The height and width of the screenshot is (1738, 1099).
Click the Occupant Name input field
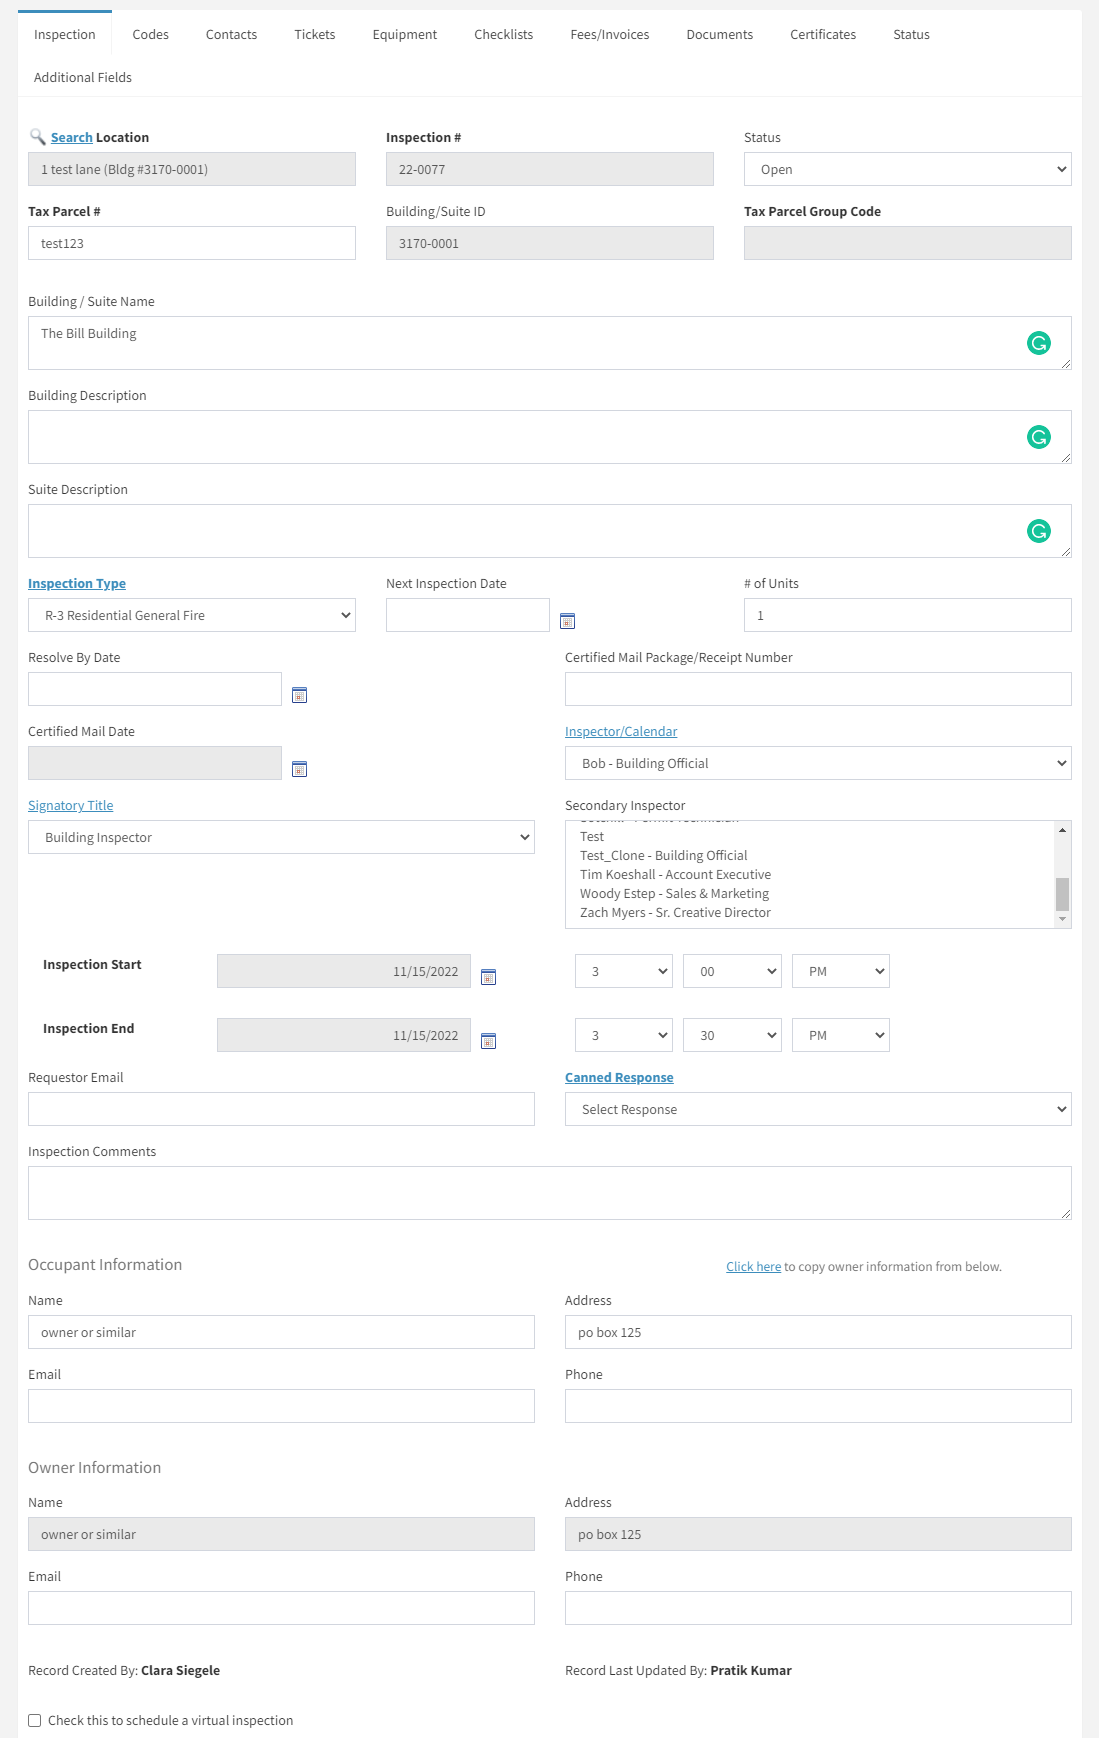pyautogui.click(x=281, y=1332)
